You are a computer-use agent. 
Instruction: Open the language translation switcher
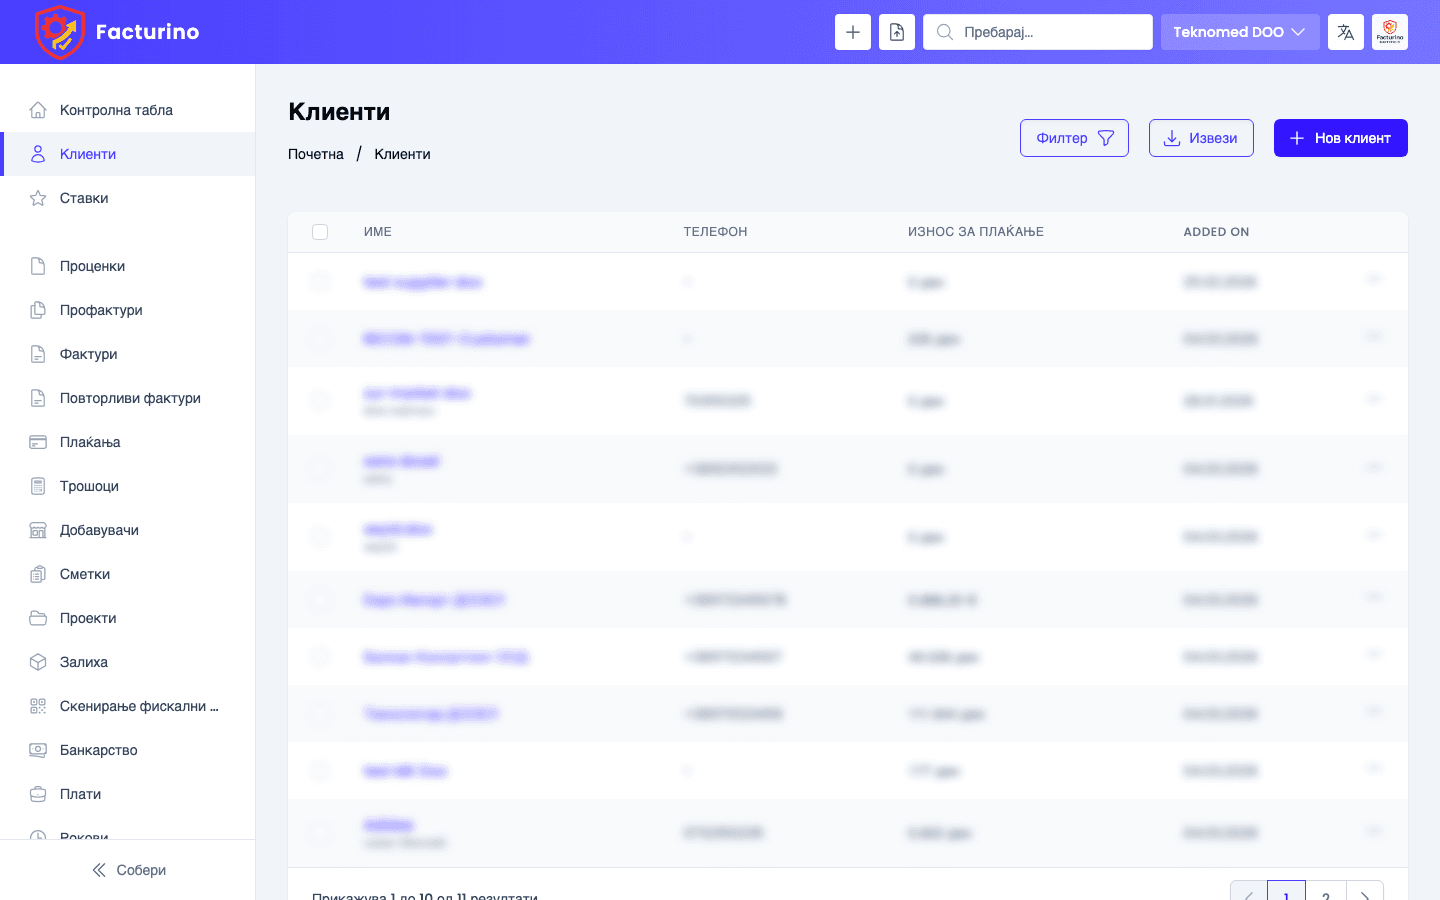[1345, 32]
